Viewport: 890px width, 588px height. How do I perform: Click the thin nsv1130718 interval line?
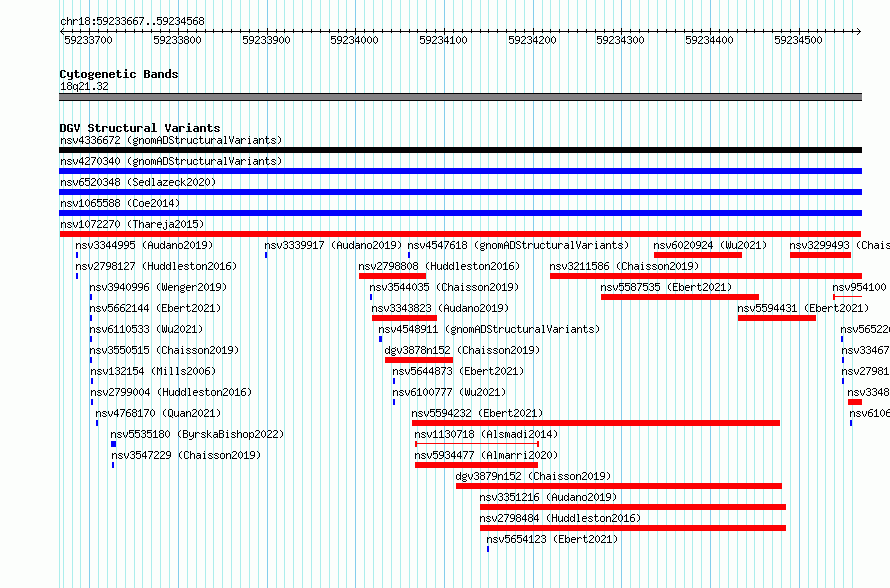477,444
